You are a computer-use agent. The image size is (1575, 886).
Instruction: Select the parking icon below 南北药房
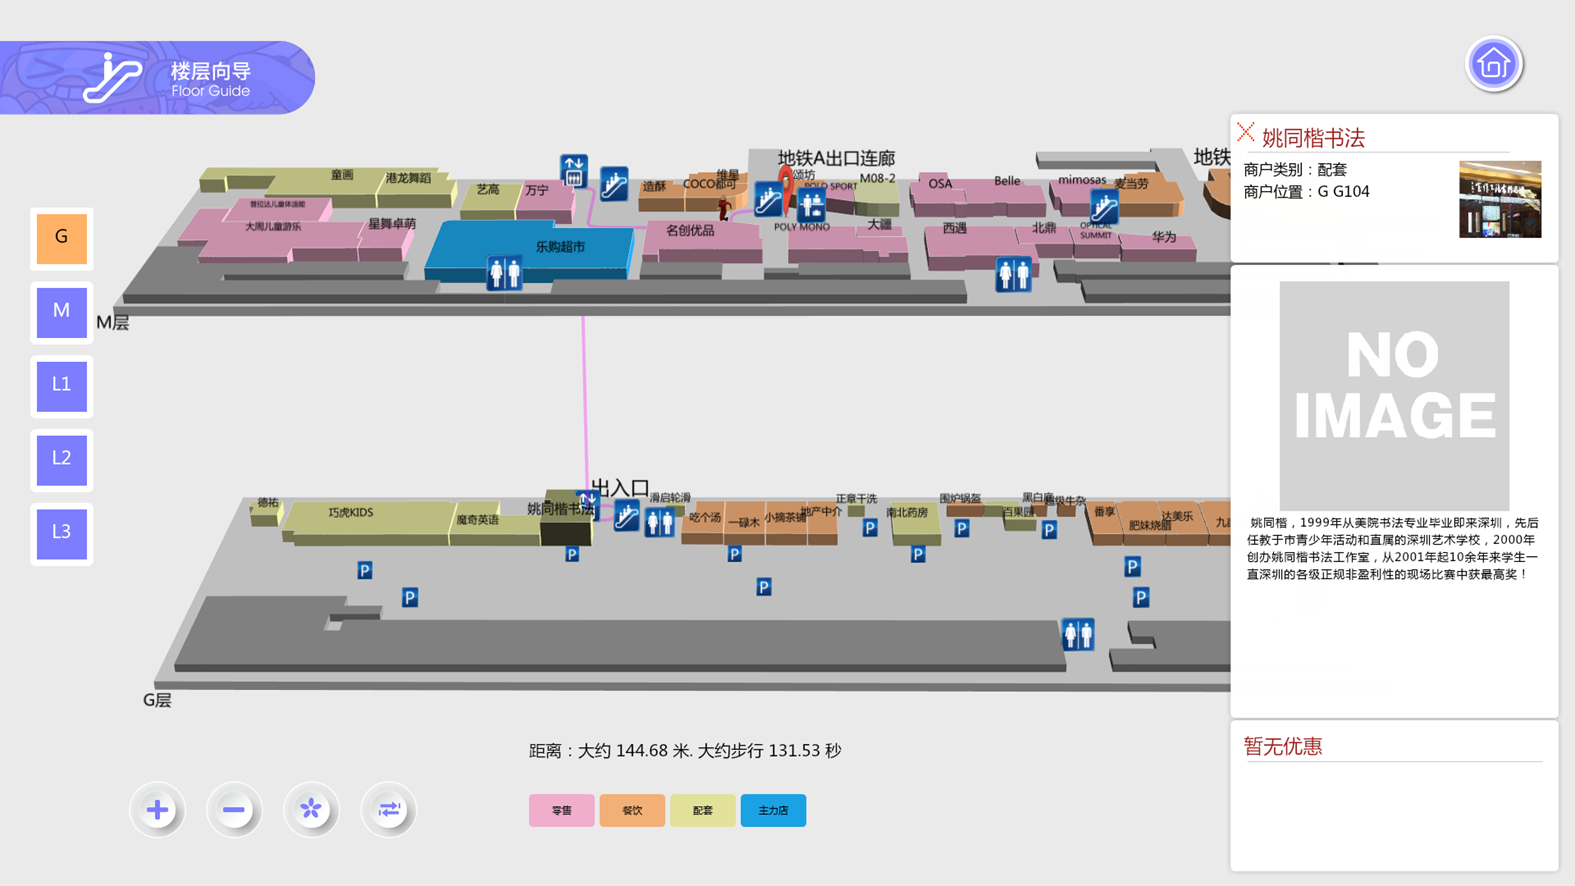[x=918, y=554]
